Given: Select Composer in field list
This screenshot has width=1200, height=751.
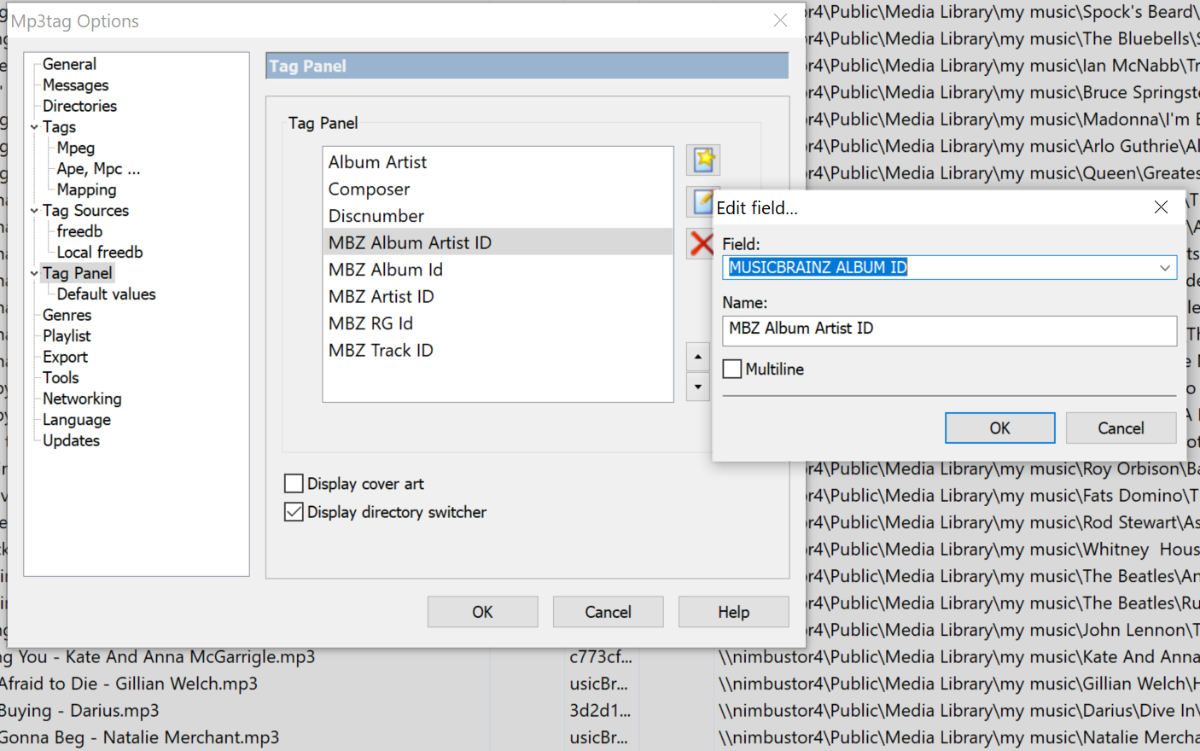Looking at the screenshot, I should tap(498, 189).
